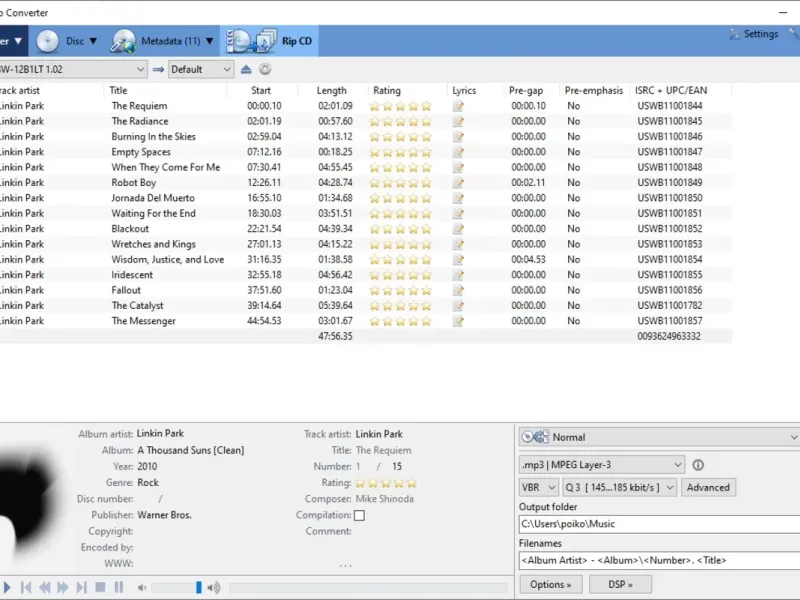Click the Output folder path field
Screen dimensions: 800x600
[x=659, y=524]
